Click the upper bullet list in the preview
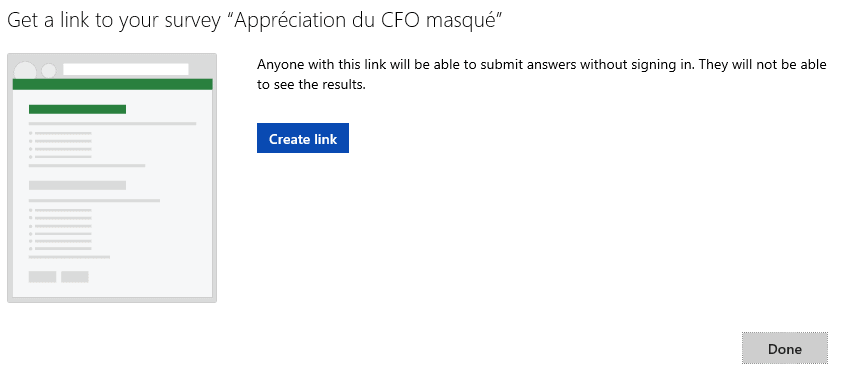 [60, 145]
